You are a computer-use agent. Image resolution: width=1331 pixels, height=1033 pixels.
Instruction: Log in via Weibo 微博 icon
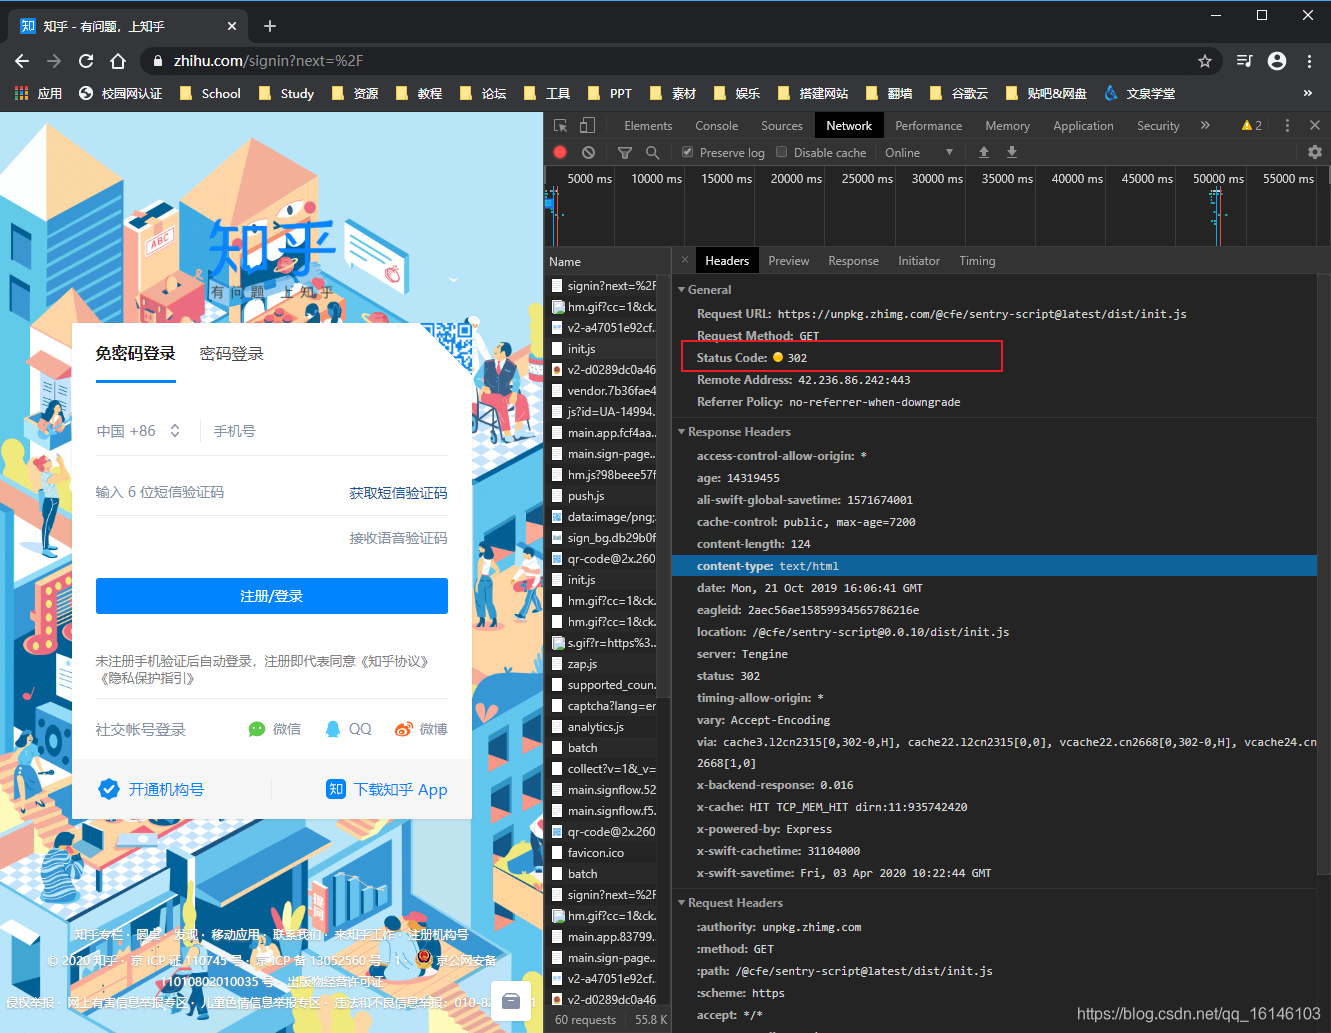(421, 729)
